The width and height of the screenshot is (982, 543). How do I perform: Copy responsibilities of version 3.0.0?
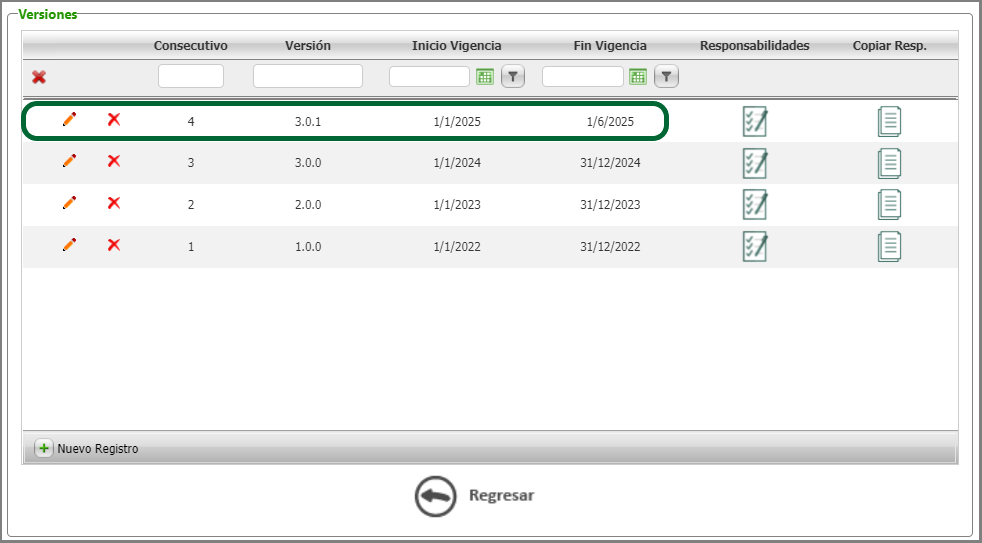pos(889,163)
